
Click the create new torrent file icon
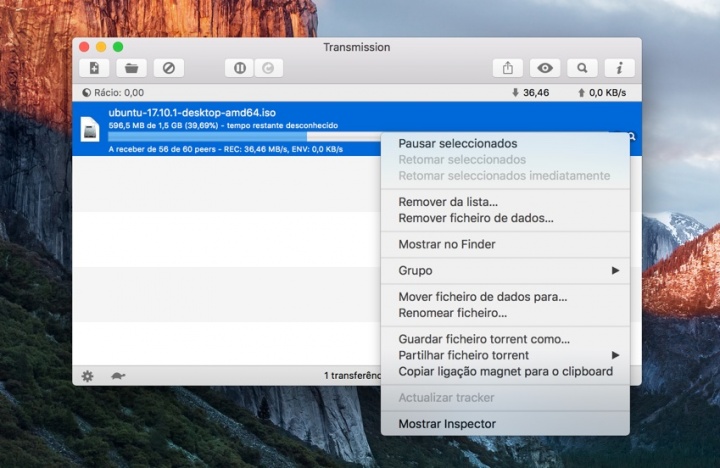tap(95, 68)
